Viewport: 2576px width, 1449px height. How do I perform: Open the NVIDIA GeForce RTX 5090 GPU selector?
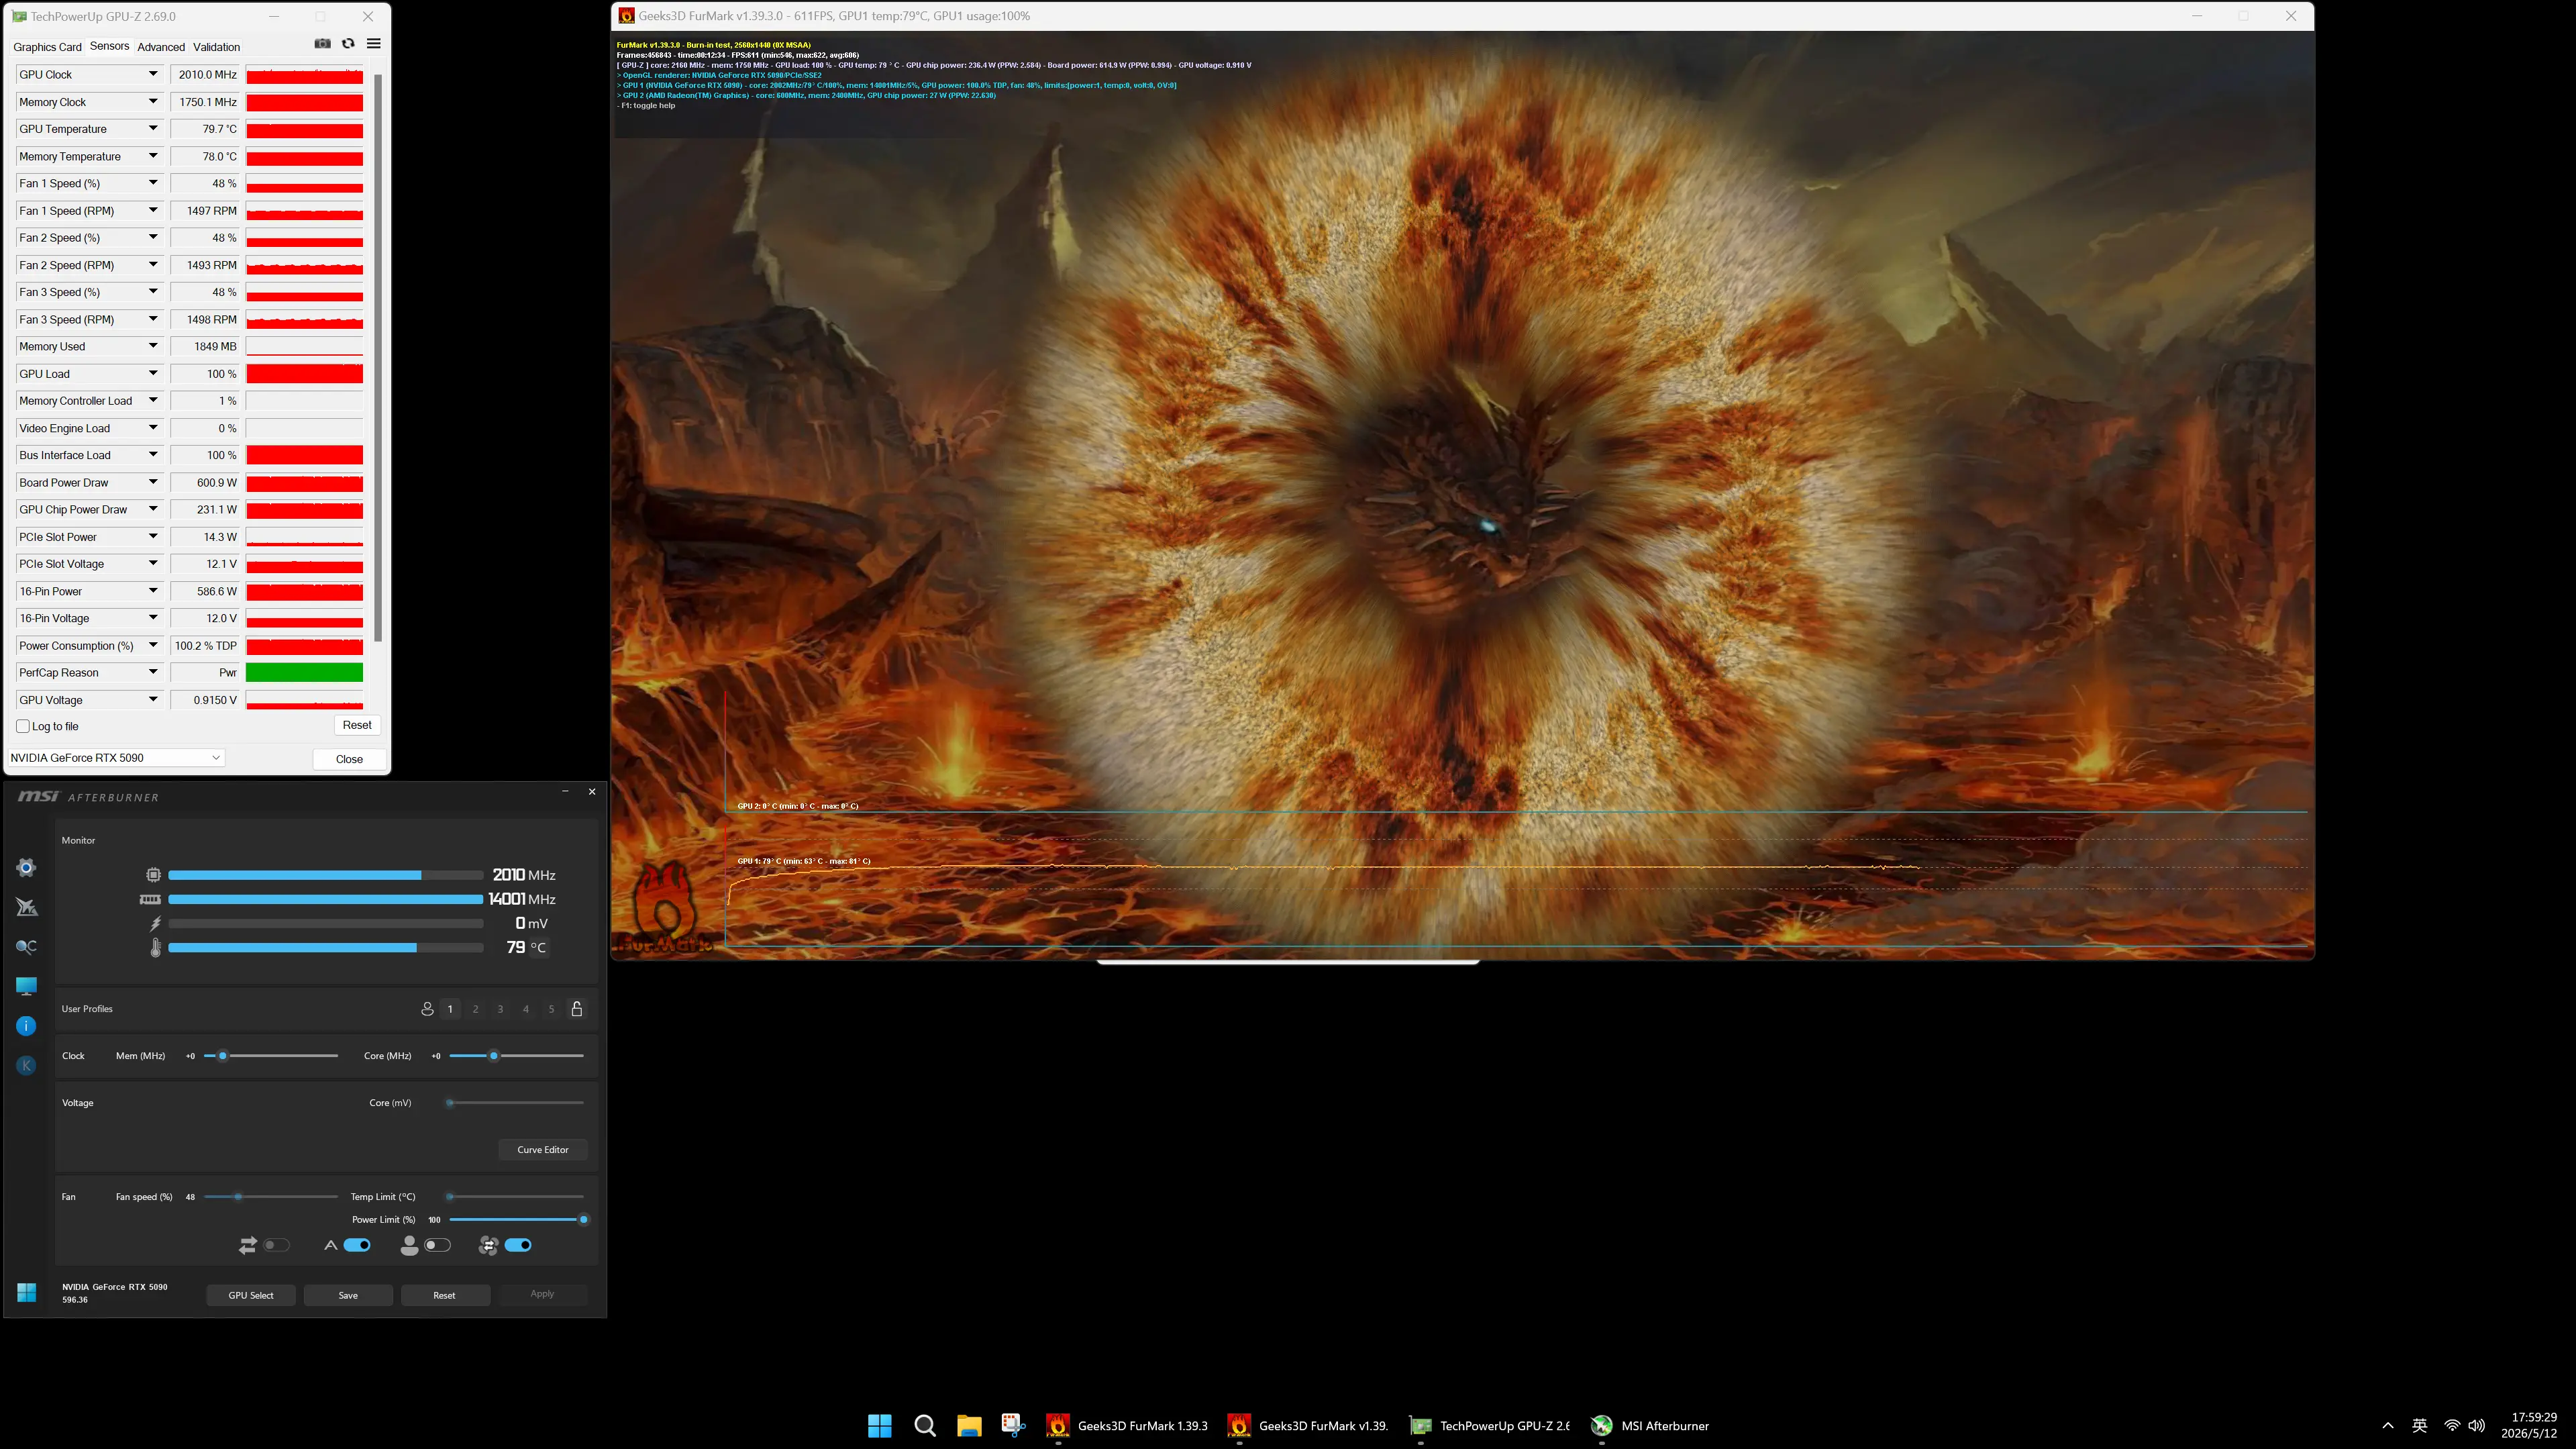click(x=116, y=758)
